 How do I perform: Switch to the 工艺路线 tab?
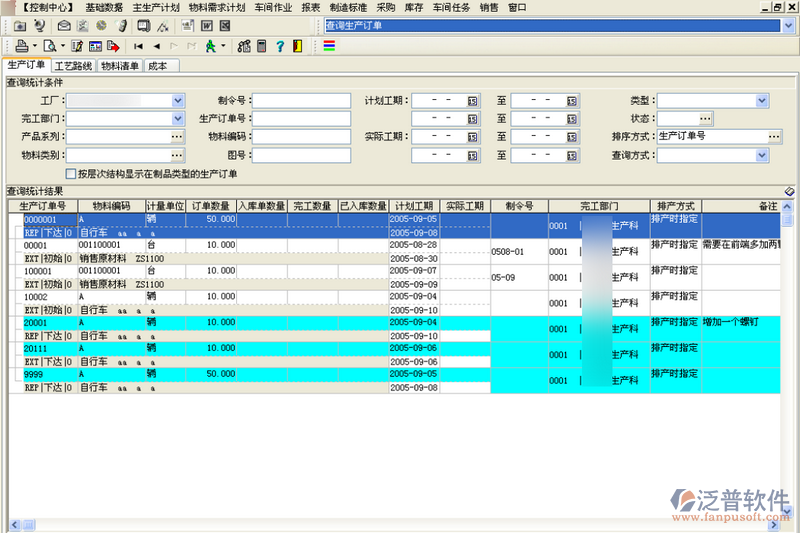(x=73, y=66)
